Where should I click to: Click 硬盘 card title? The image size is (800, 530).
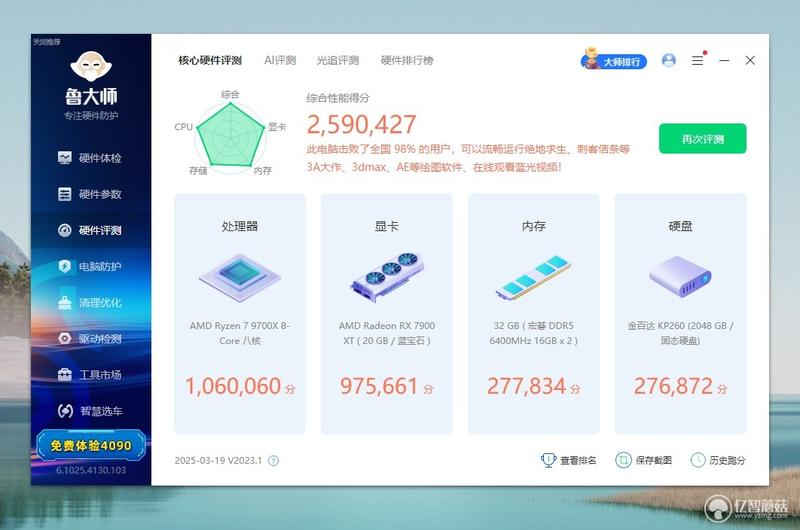680,226
